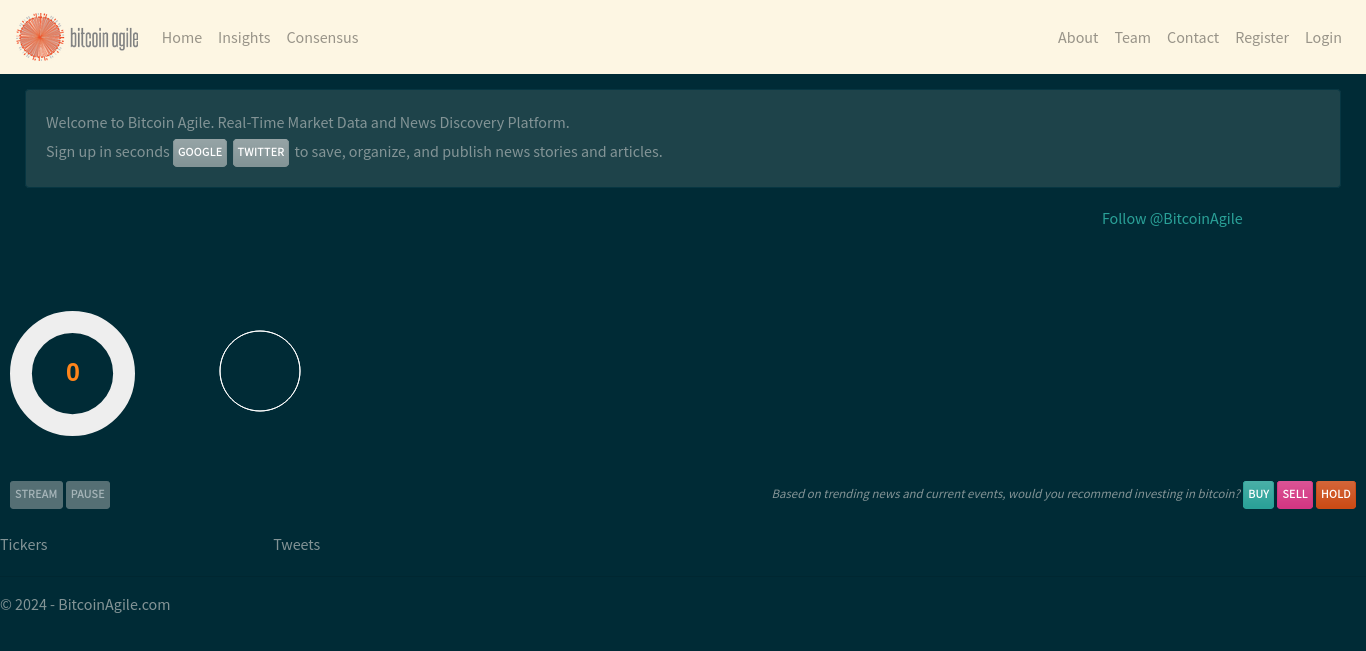Click the Register link
The image size is (1366, 651).
pyautogui.click(x=1262, y=37)
